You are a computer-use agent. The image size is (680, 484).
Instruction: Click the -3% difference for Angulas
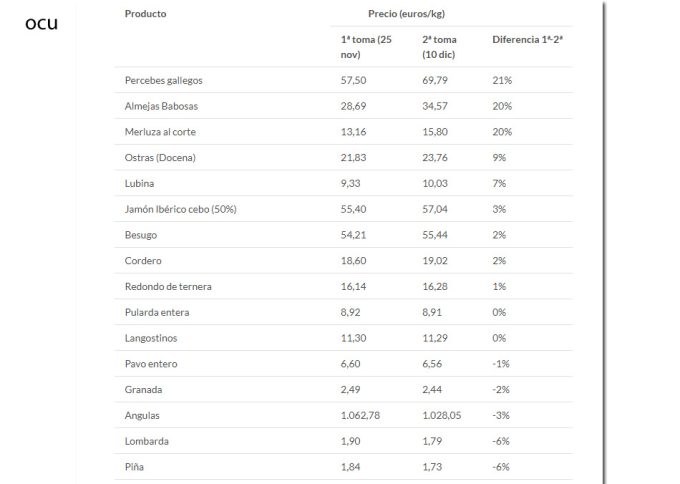pyautogui.click(x=502, y=415)
